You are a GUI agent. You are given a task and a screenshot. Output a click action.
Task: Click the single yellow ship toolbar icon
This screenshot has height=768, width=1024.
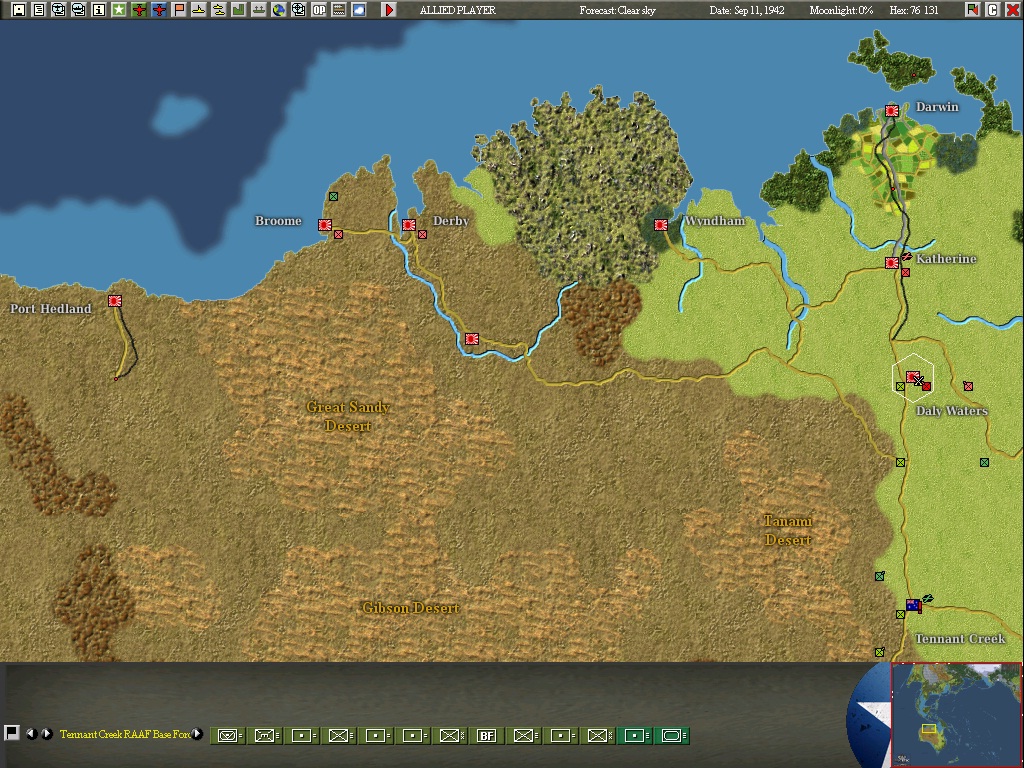pos(199,10)
